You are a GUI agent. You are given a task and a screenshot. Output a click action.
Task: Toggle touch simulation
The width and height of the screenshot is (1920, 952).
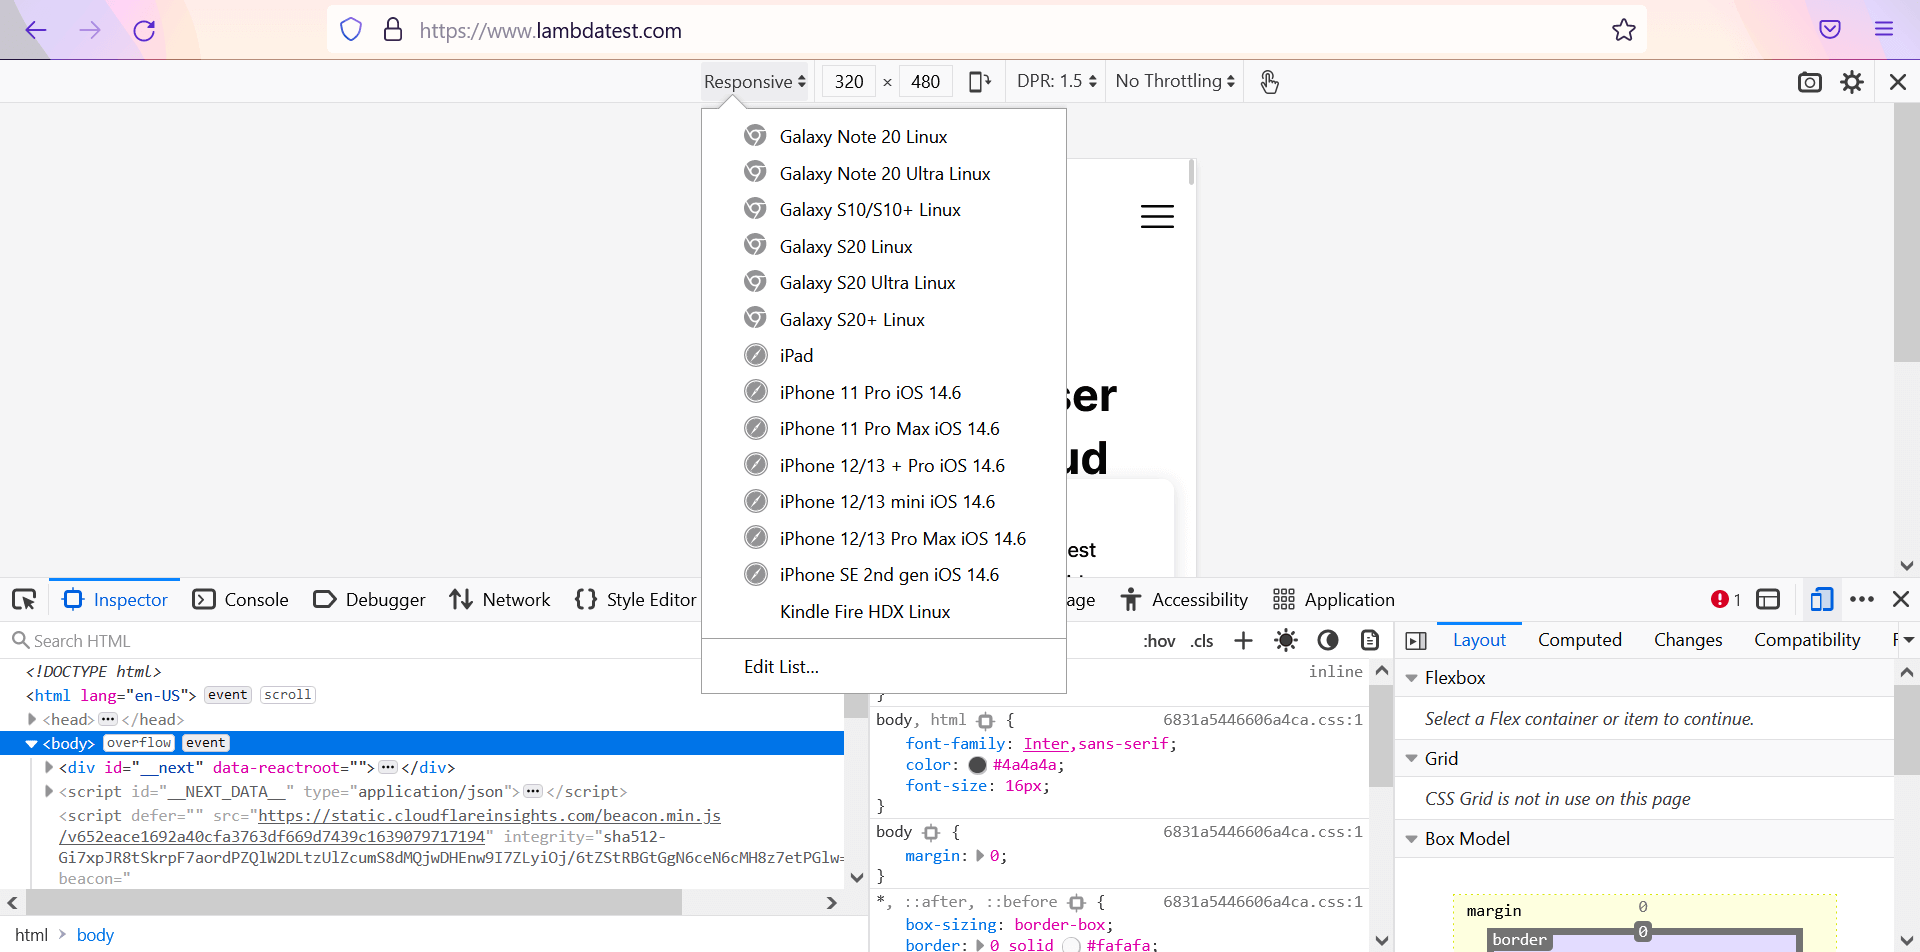(1269, 82)
